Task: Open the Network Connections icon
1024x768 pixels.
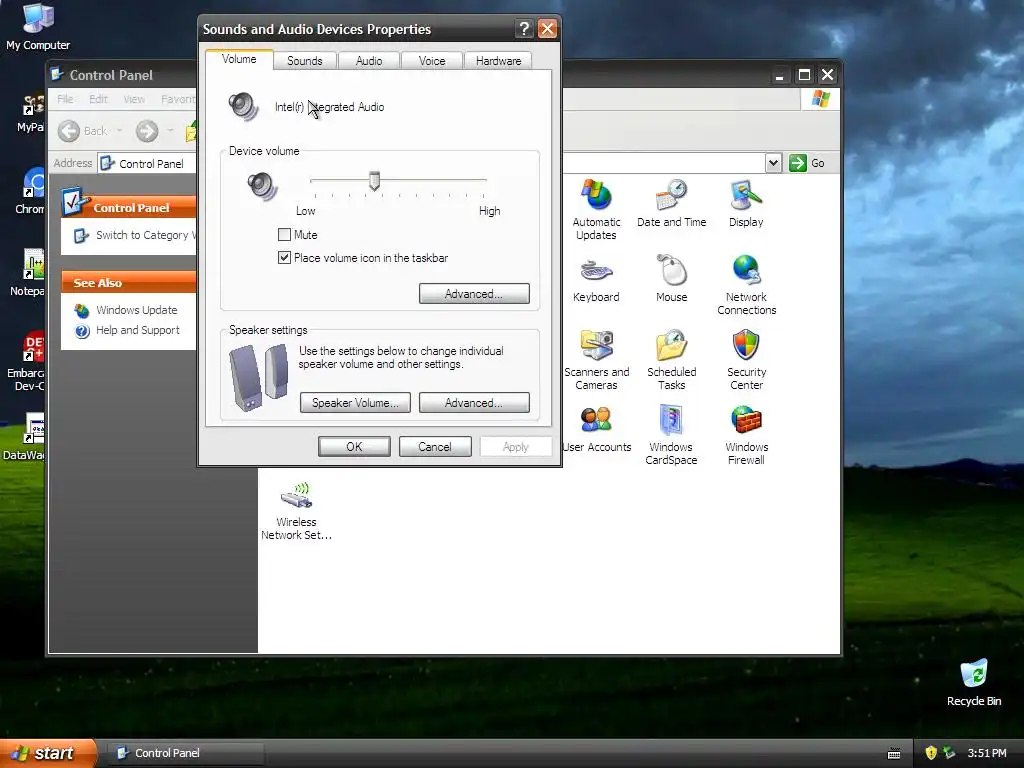Action: 746,285
